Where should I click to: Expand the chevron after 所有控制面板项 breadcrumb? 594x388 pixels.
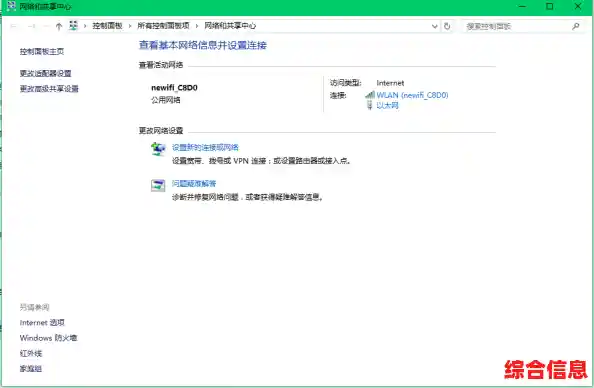click(x=197, y=26)
